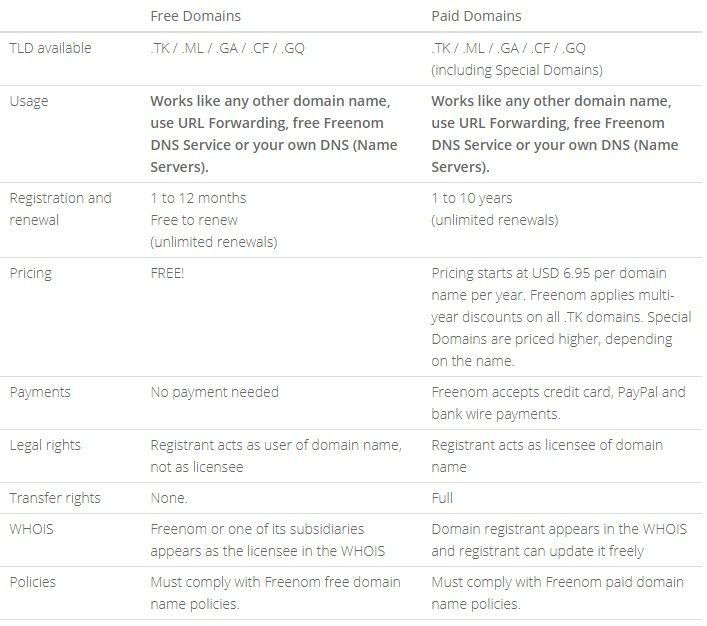Screen dimensions: 707x626
Task: Select the Full transfer rights cell
Action: [x=442, y=497]
